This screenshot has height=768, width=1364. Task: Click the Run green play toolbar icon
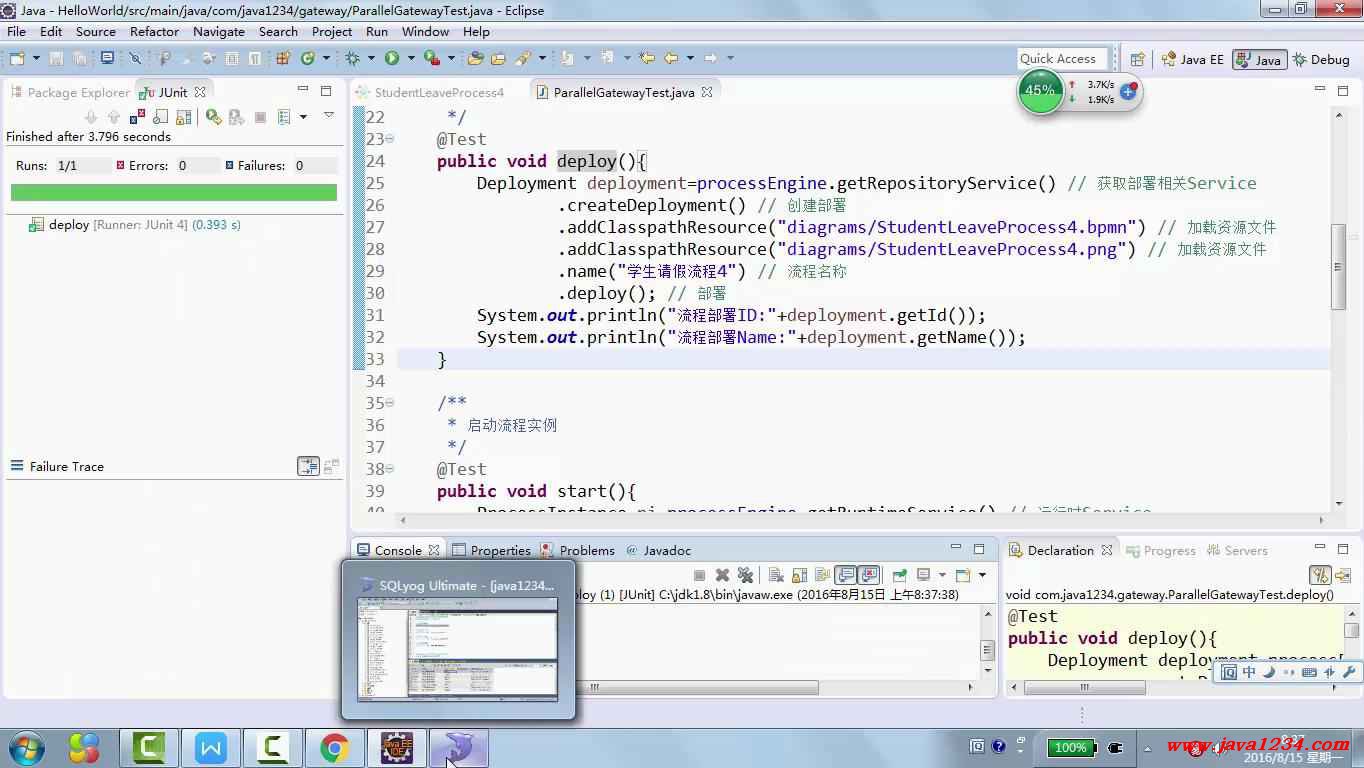tap(393, 58)
